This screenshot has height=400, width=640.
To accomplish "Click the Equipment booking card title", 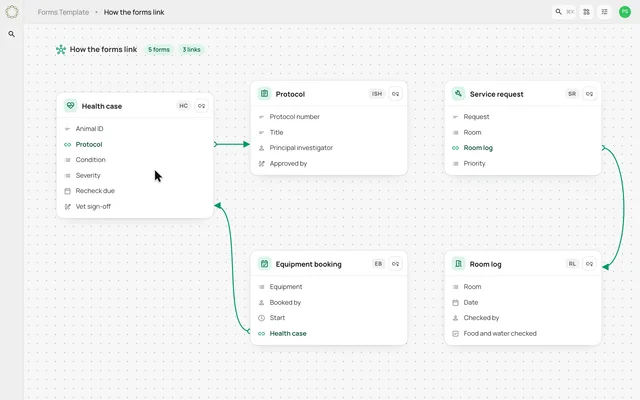I will (309, 264).
